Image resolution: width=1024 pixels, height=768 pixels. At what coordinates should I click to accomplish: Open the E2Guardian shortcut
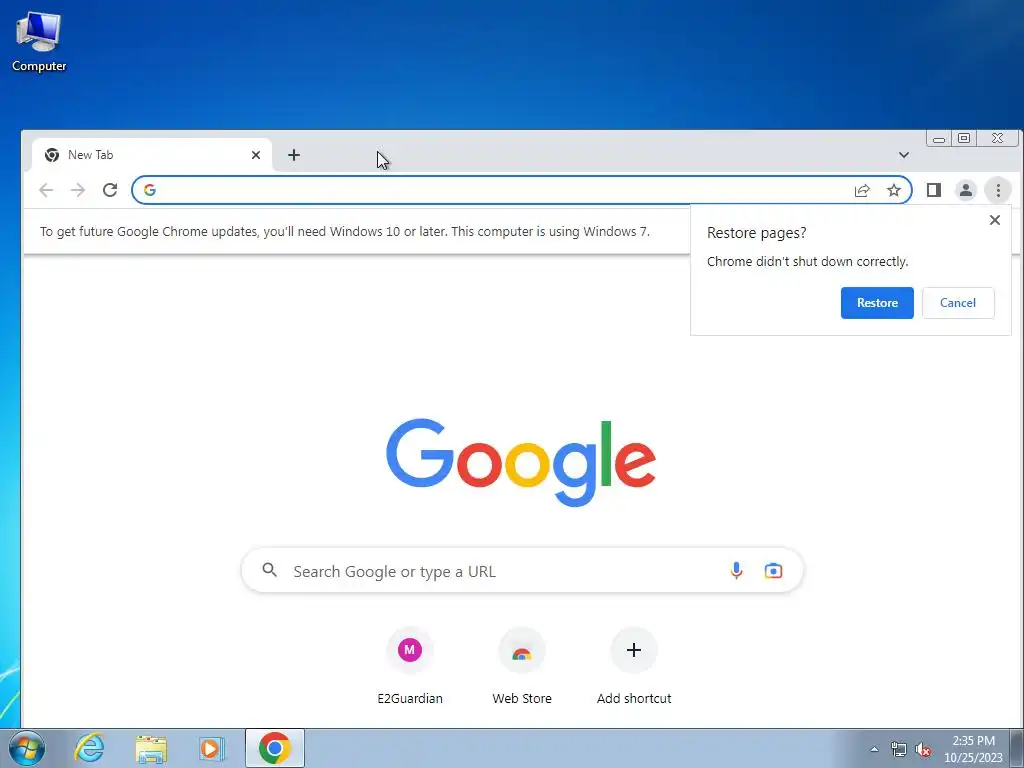coord(410,666)
